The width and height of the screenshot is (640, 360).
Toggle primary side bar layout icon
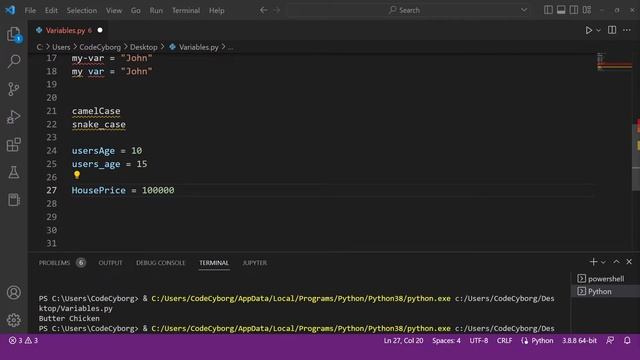tap(548, 10)
